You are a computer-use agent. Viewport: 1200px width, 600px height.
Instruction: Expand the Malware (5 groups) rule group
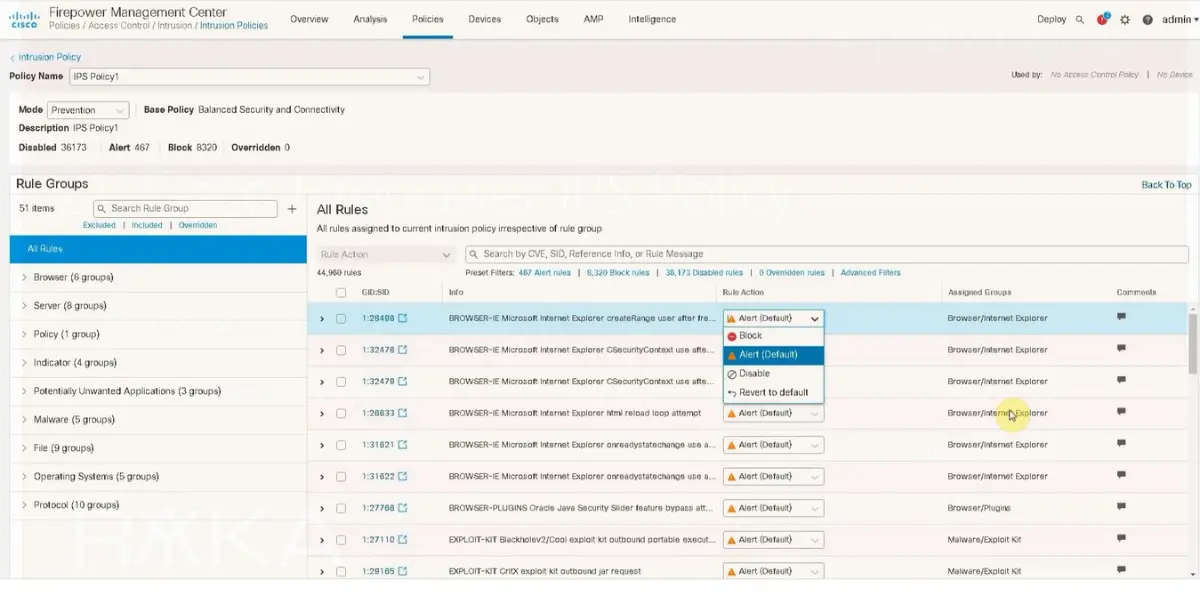[24, 420]
